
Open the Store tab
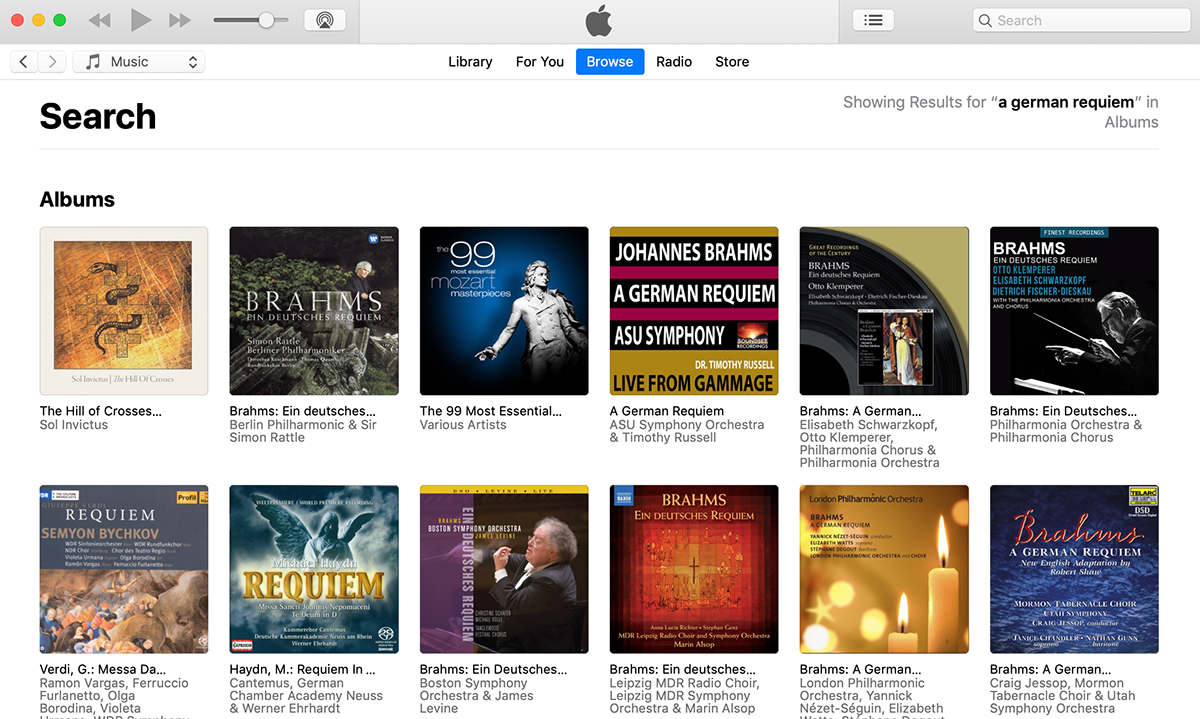pos(732,62)
